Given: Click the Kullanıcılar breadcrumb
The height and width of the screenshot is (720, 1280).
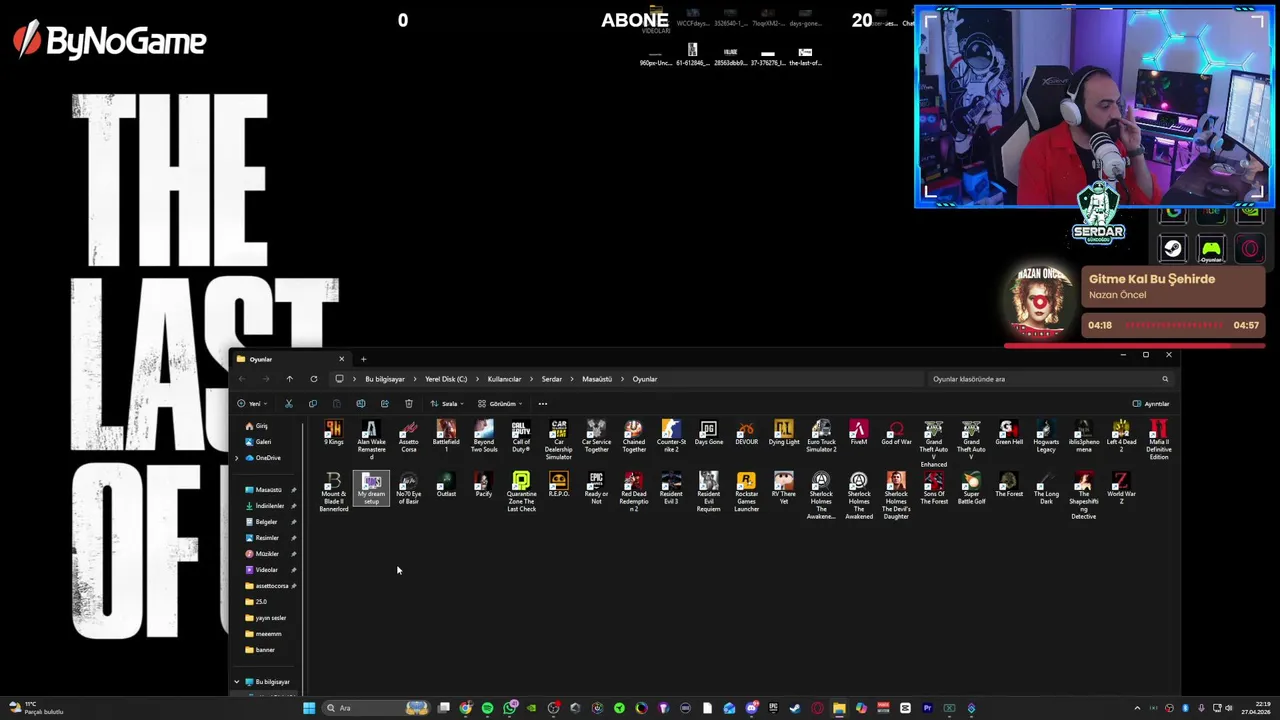Looking at the screenshot, I should pyautogui.click(x=504, y=379).
